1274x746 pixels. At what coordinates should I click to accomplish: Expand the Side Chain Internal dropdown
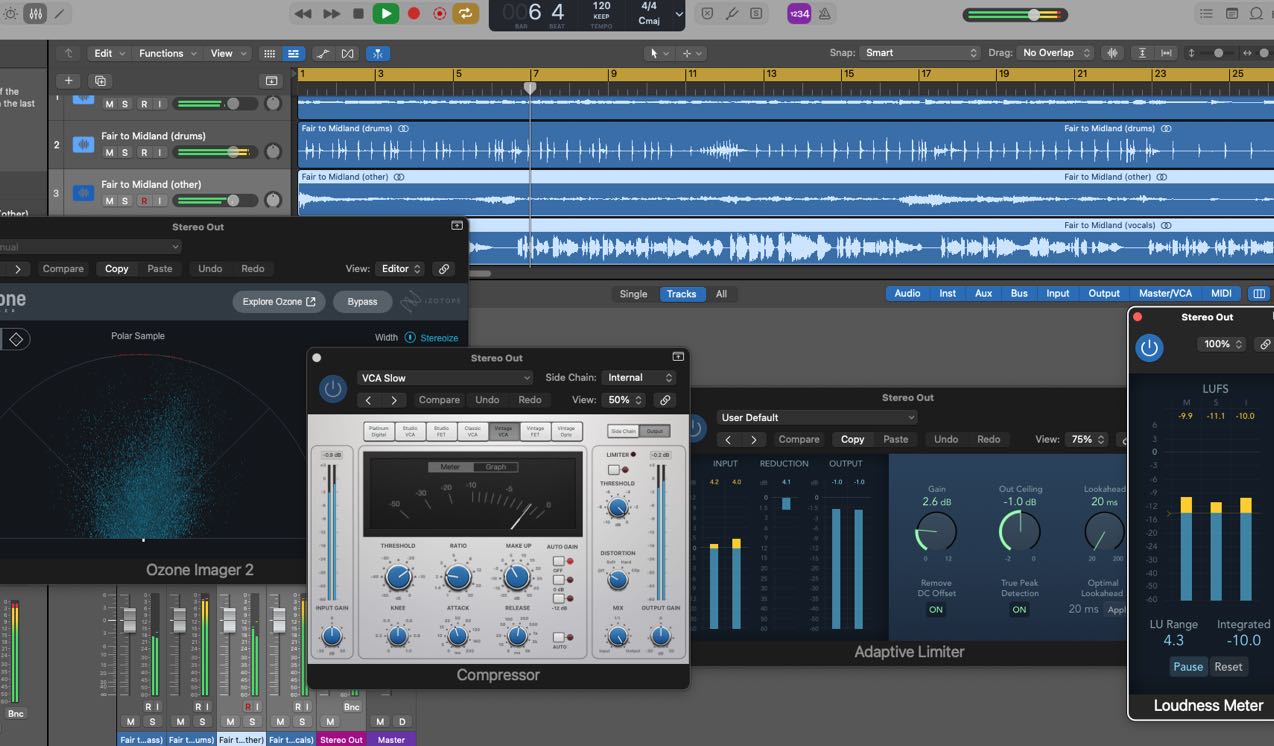pyautogui.click(x=640, y=378)
